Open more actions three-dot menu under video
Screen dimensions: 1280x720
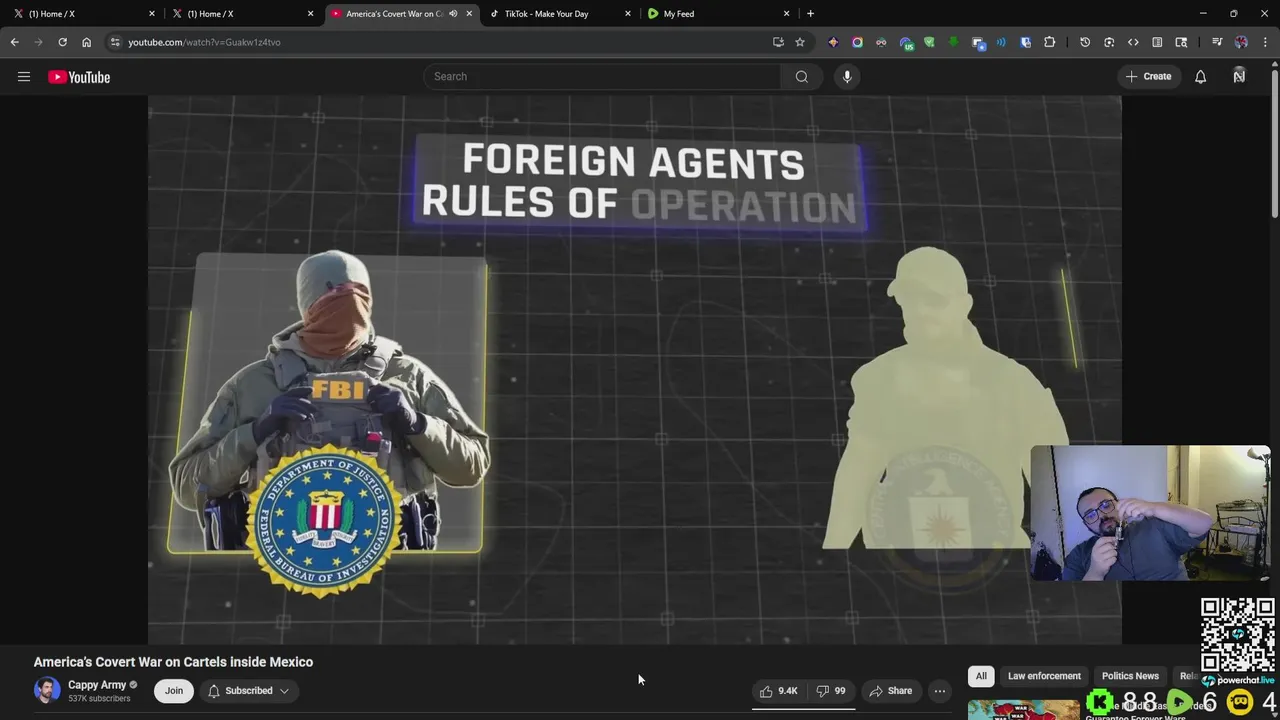pos(939,691)
